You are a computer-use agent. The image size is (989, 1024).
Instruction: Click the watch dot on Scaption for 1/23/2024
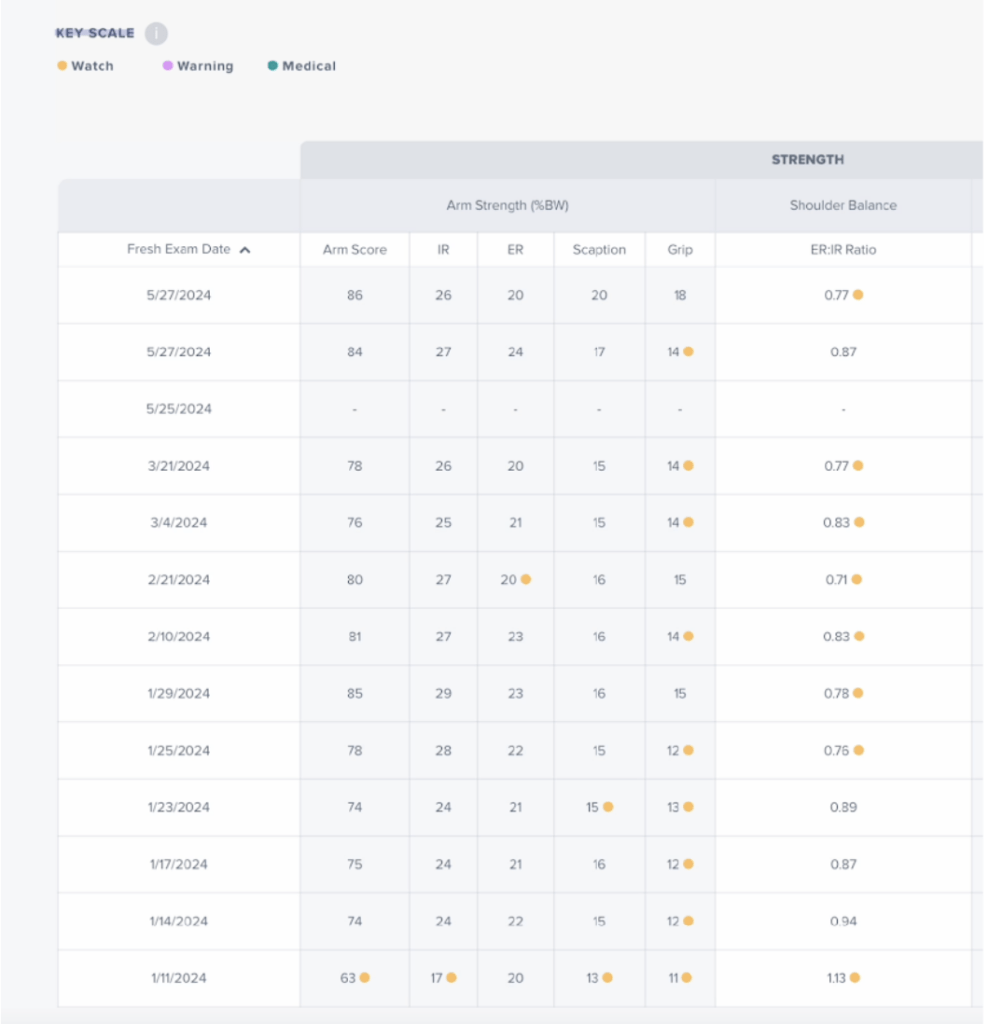coord(608,807)
